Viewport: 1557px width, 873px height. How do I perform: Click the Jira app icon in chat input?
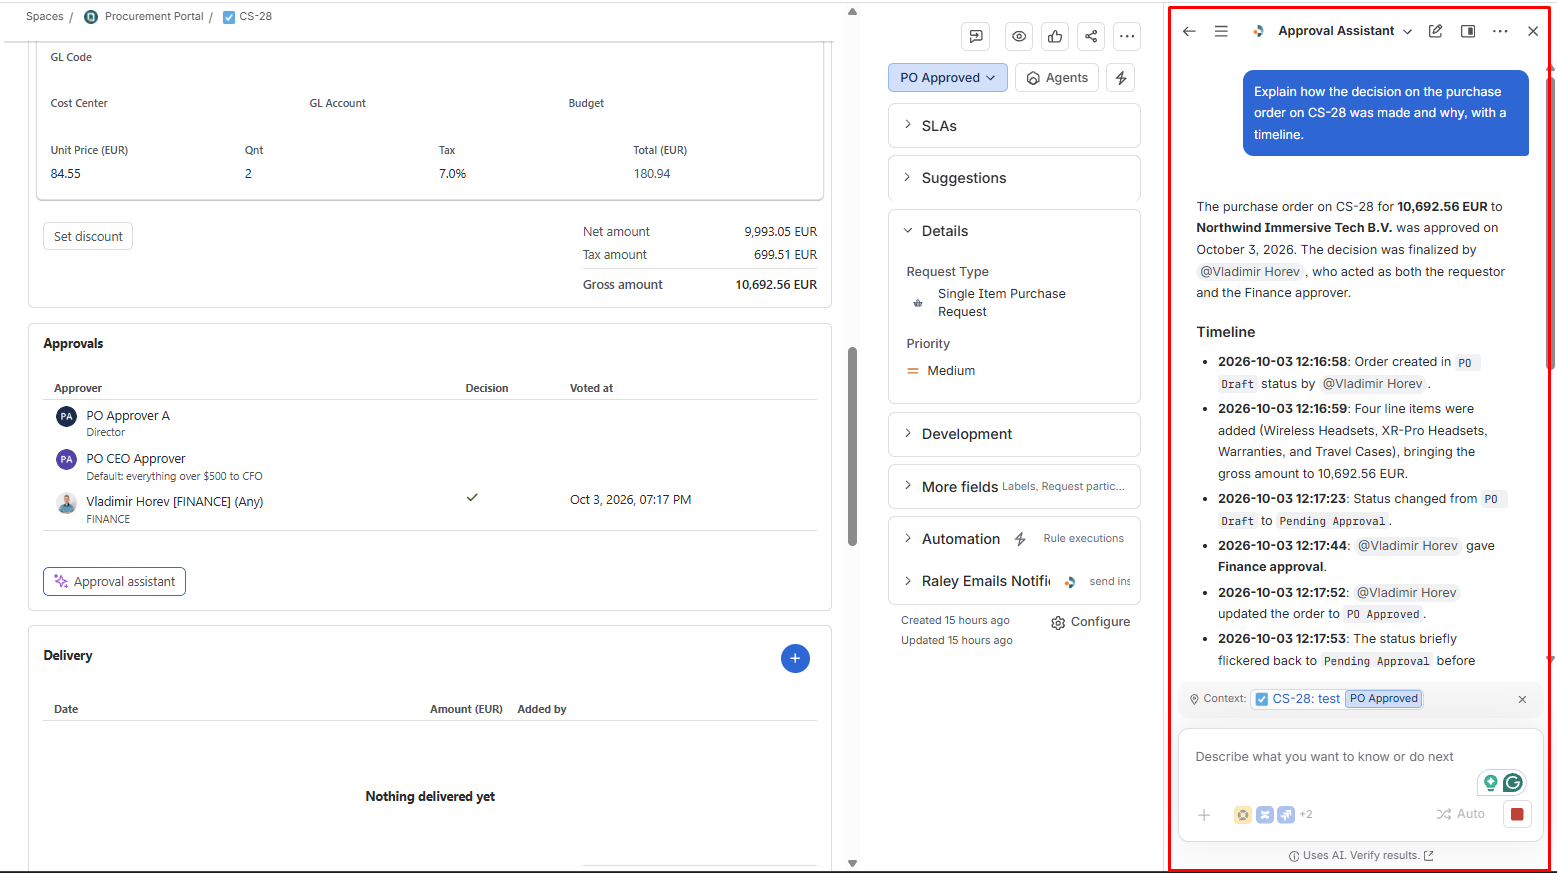coord(1286,815)
